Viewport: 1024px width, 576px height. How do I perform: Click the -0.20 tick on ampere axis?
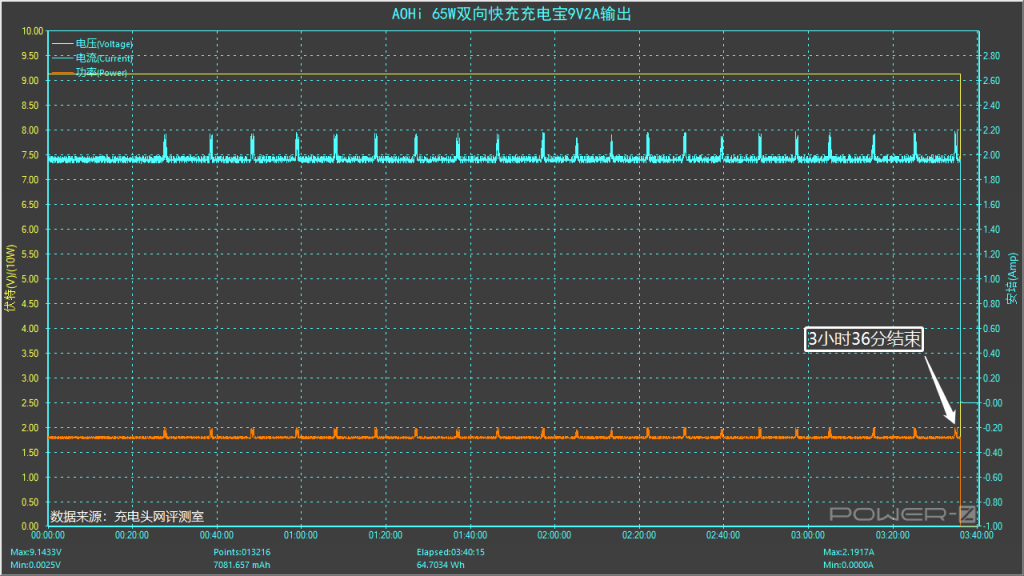point(993,428)
